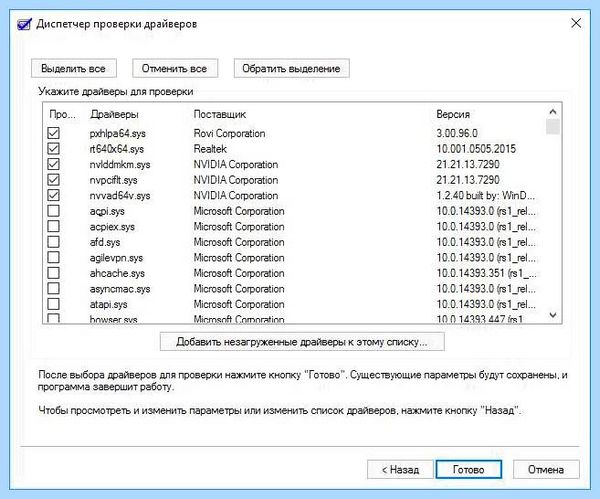Uncheck the nvvad64v.sys checkbox
This screenshot has width=600, height=499.
(54, 195)
